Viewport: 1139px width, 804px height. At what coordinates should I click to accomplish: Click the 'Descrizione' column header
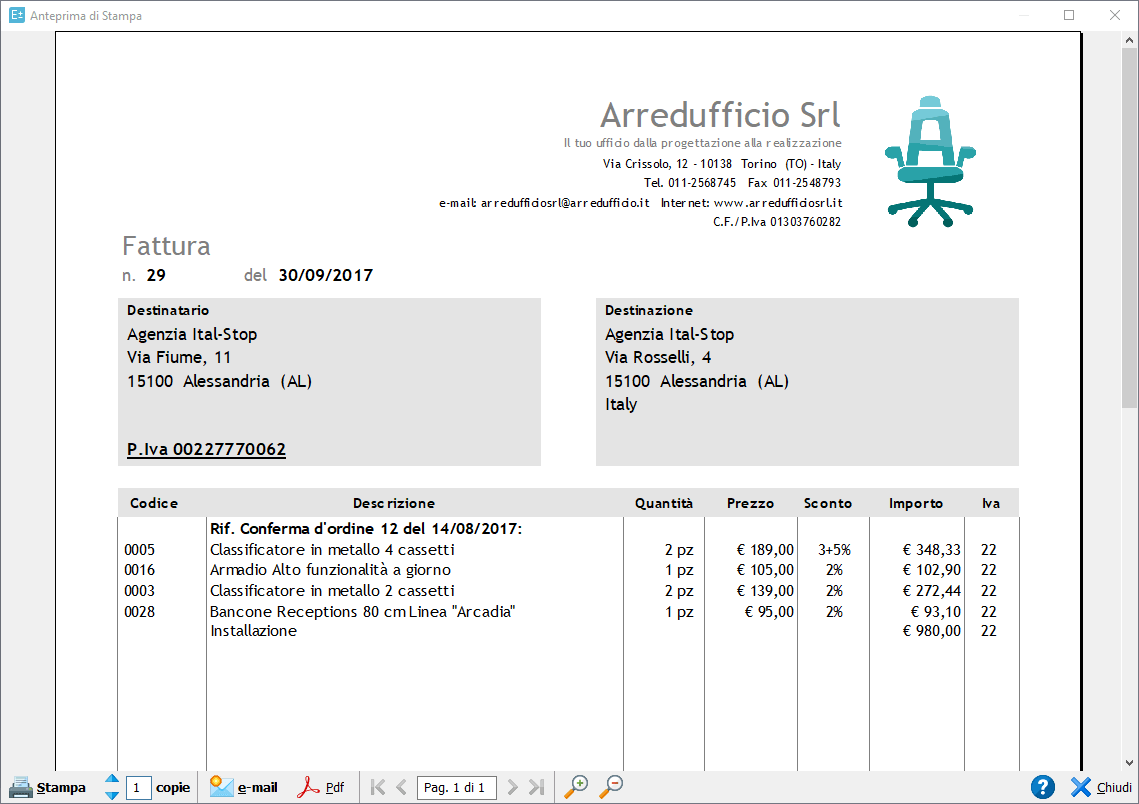[394, 503]
